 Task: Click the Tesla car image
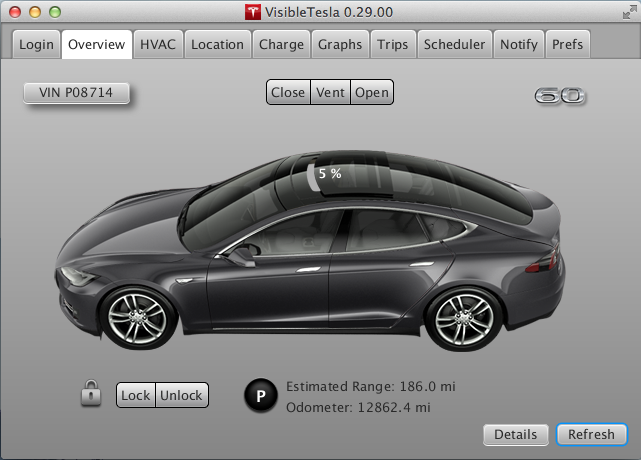coord(310,250)
